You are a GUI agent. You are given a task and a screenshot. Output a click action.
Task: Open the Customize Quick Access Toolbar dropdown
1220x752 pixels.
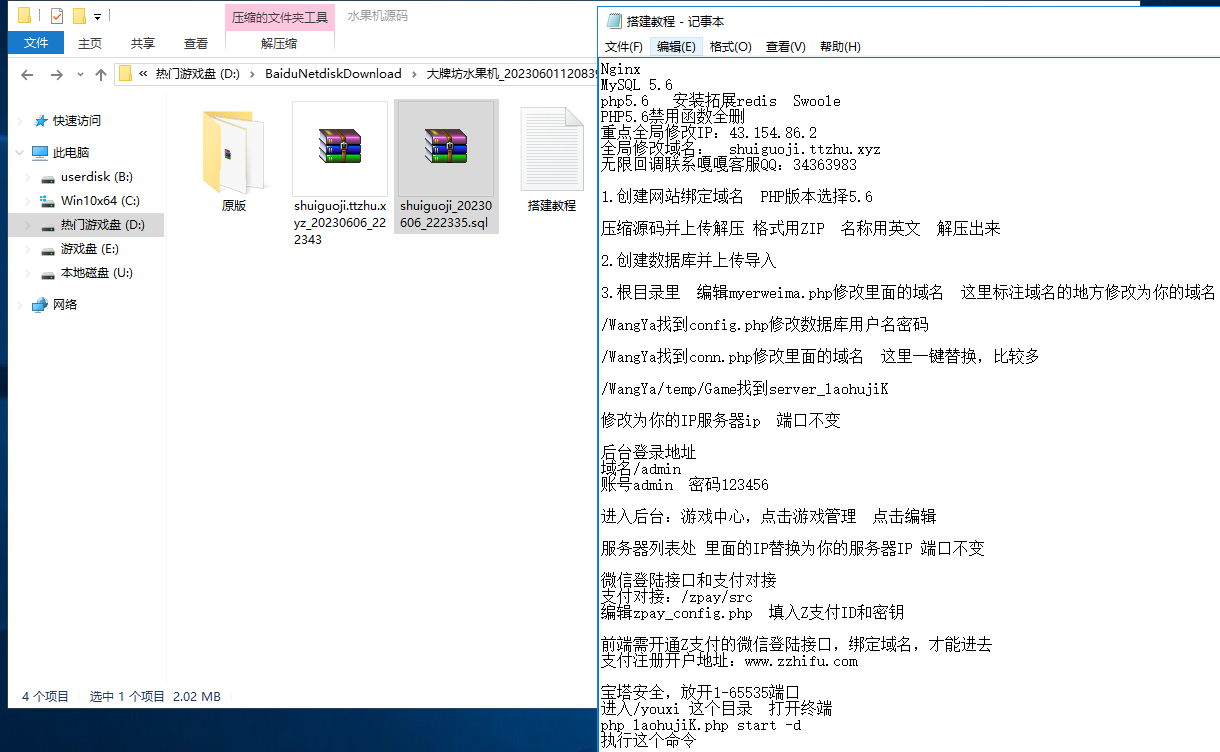point(97,16)
